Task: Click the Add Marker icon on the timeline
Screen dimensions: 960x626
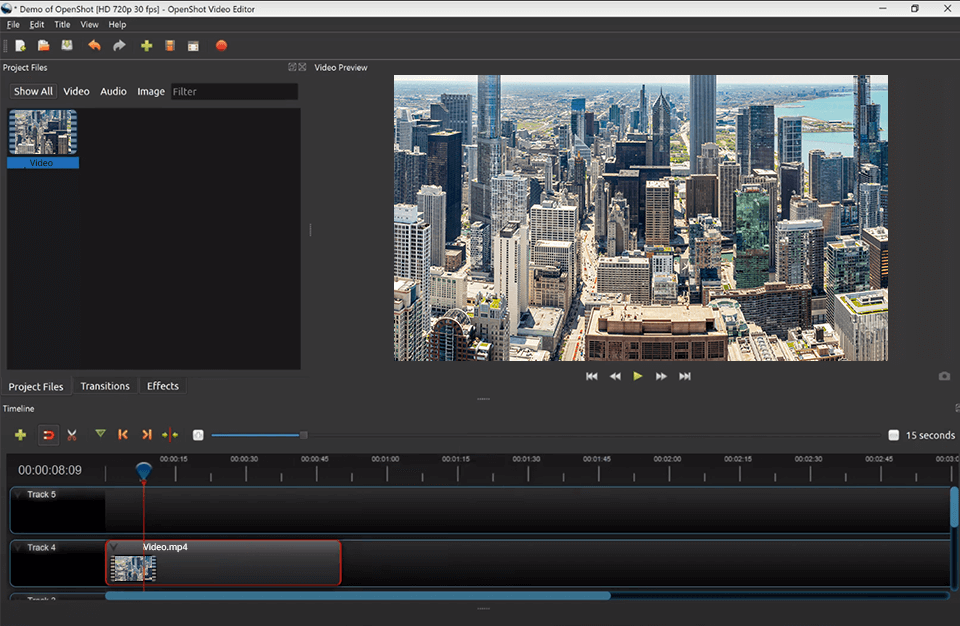Action: [x=100, y=435]
